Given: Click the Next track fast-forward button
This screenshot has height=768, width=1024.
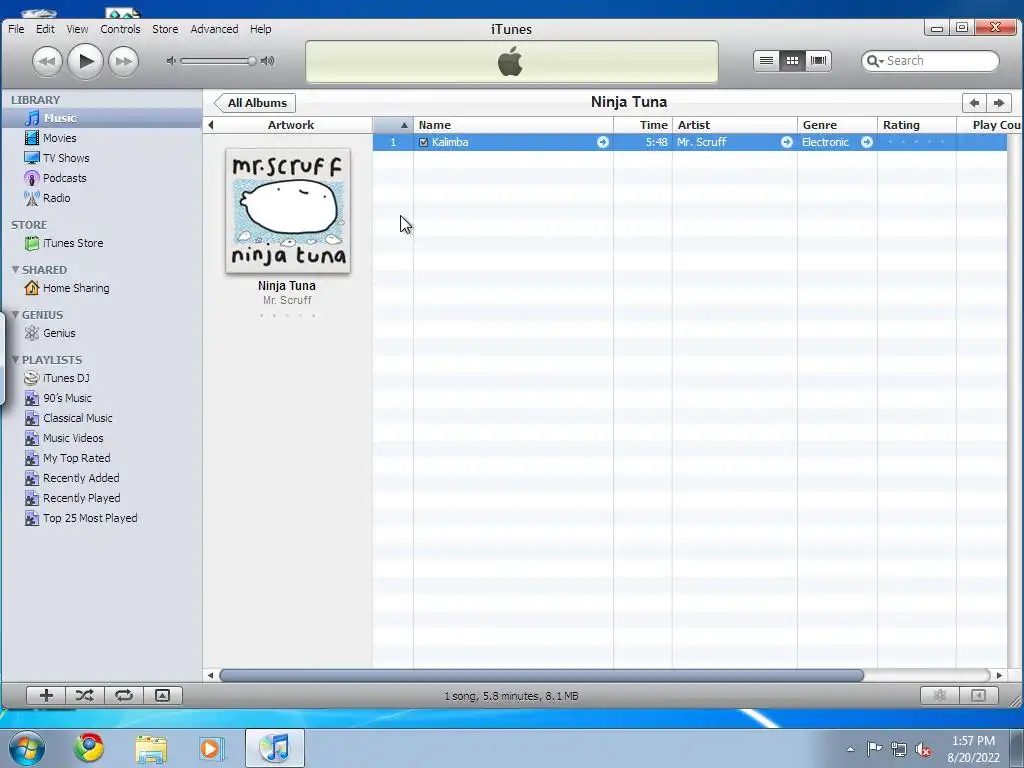Looking at the screenshot, I should [123, 61].
